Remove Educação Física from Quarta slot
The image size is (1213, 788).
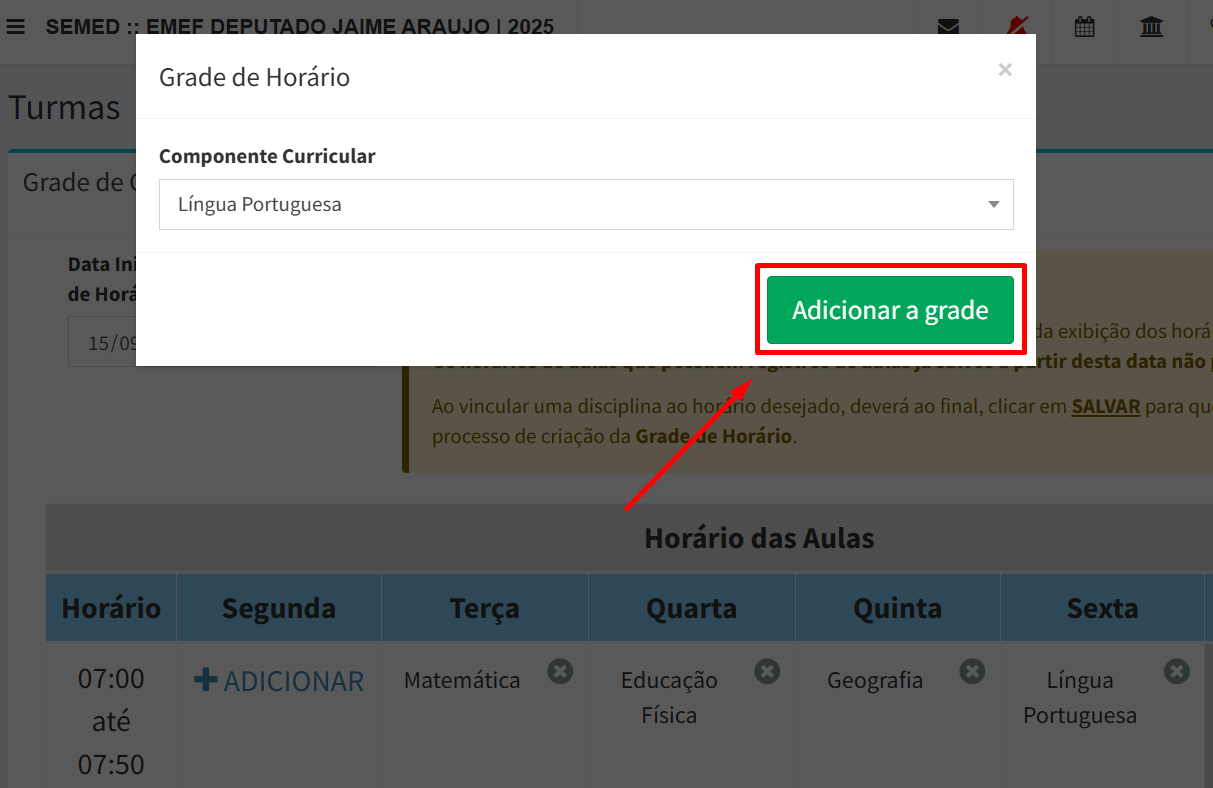(x=767, y=671)
